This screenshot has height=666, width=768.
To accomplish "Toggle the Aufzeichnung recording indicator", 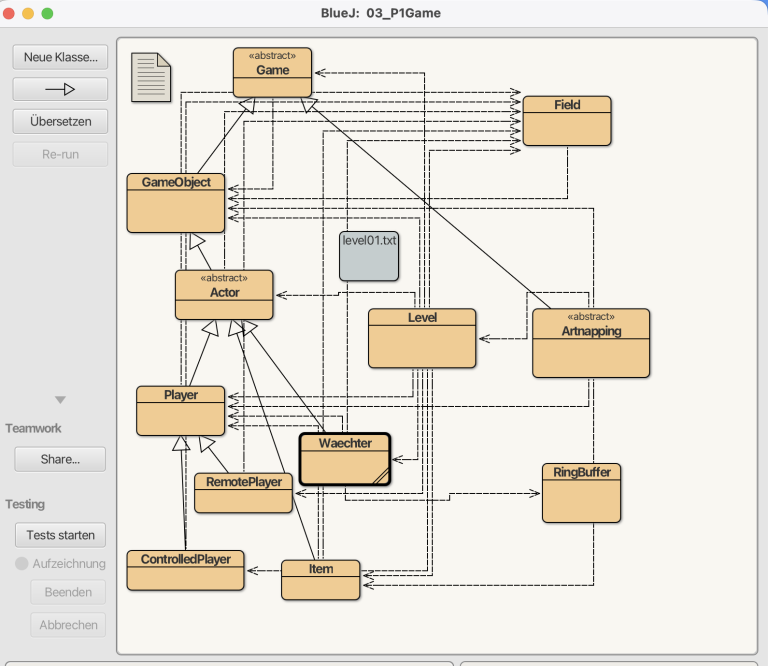I will 22,564.
